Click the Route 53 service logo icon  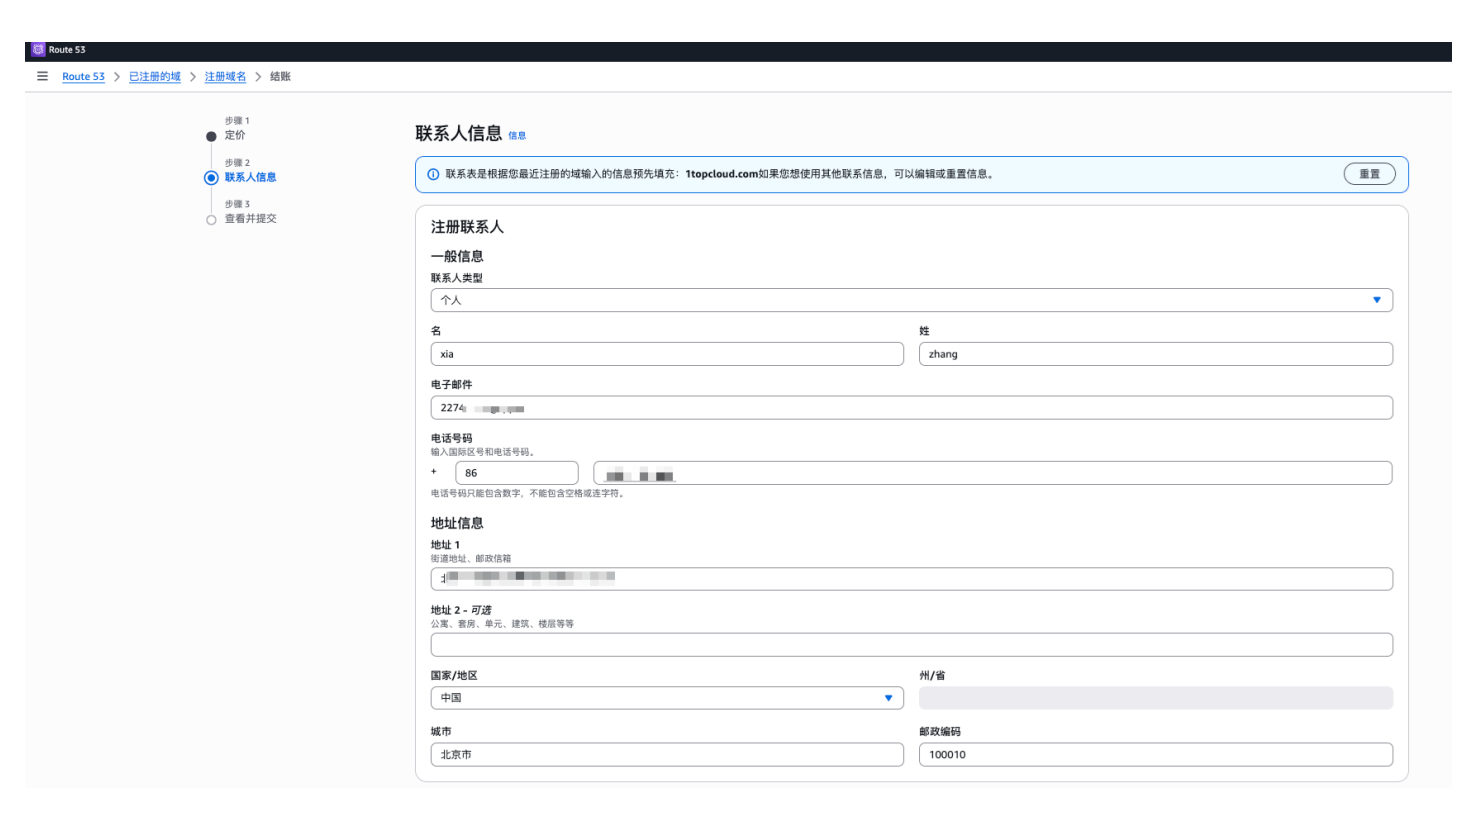point(38,49)
